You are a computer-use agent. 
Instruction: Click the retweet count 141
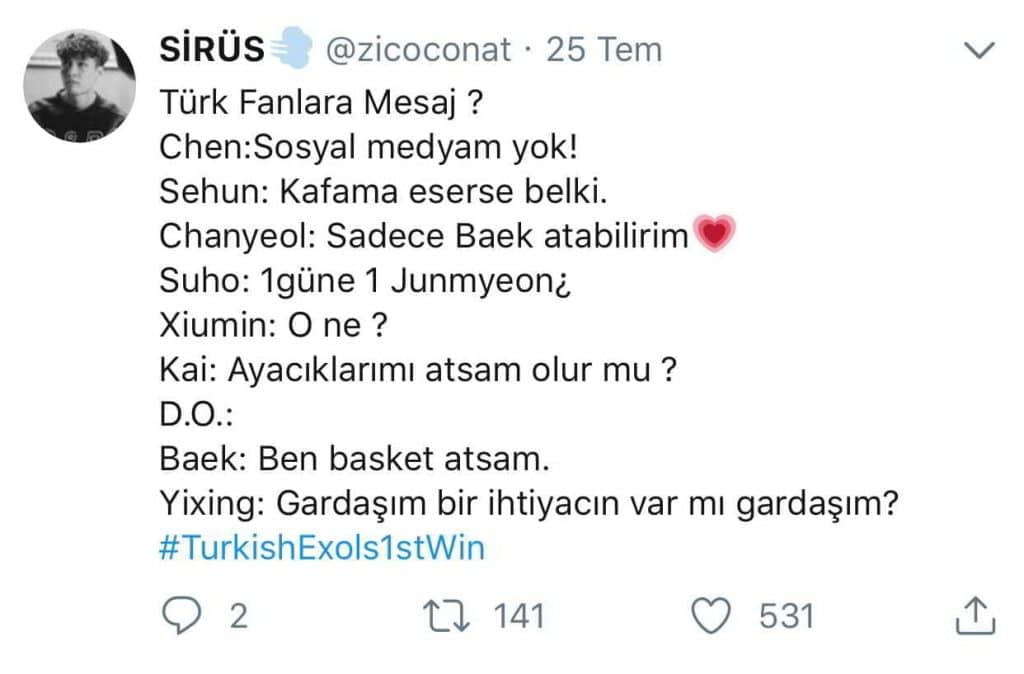coord(520,615)
